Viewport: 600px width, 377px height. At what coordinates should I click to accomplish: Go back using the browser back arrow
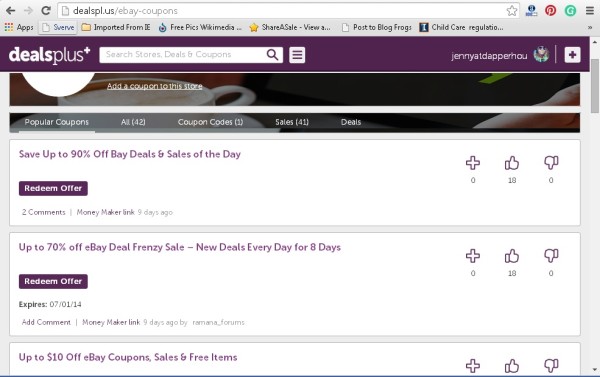click(10, 10)
